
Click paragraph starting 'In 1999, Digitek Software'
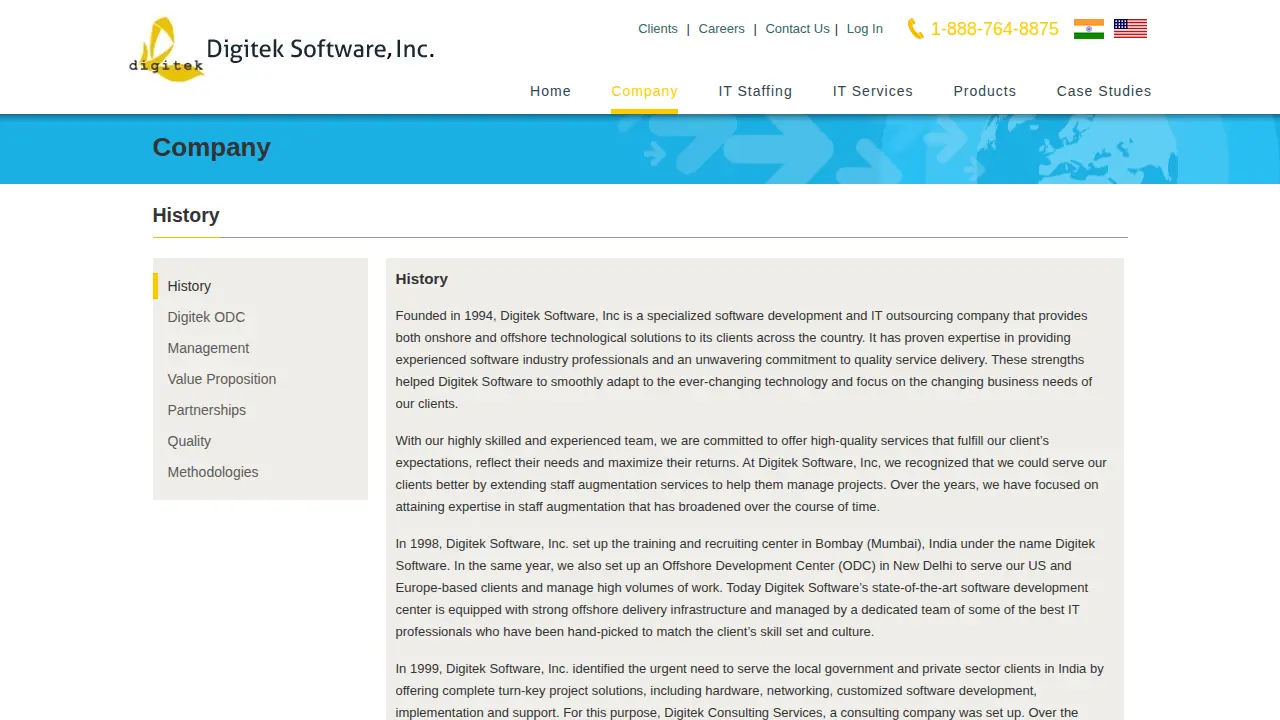point(752,690)
